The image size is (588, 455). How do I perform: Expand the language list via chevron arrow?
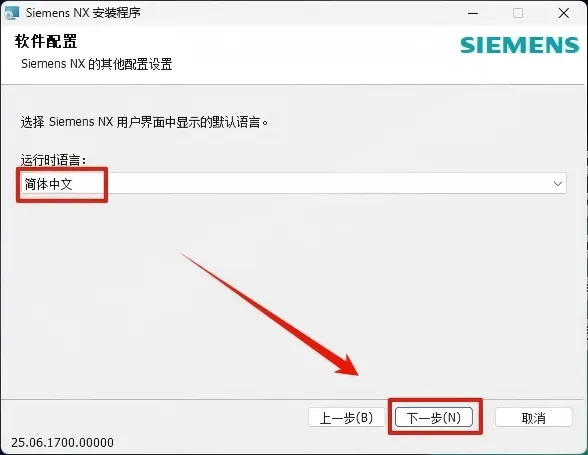(558, 184)
